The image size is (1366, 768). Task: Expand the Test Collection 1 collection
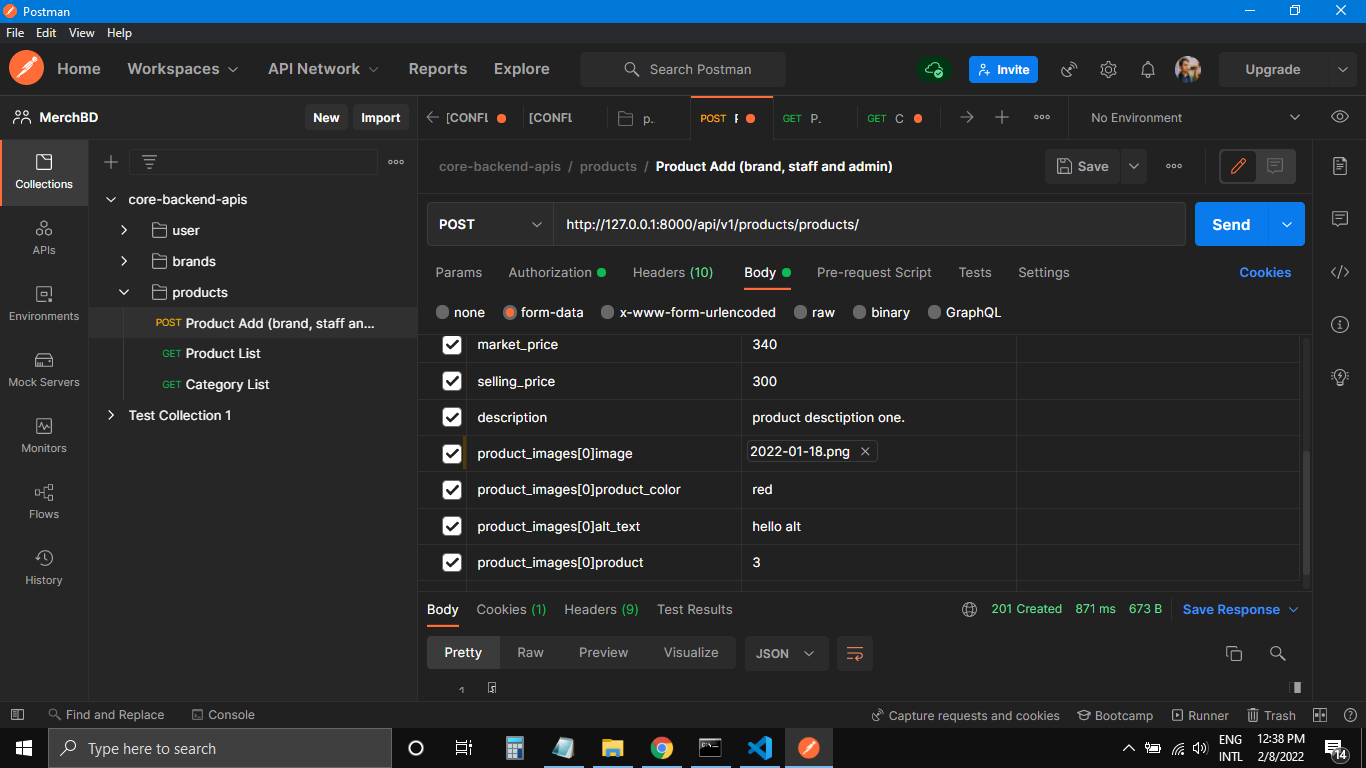(111, 415)
